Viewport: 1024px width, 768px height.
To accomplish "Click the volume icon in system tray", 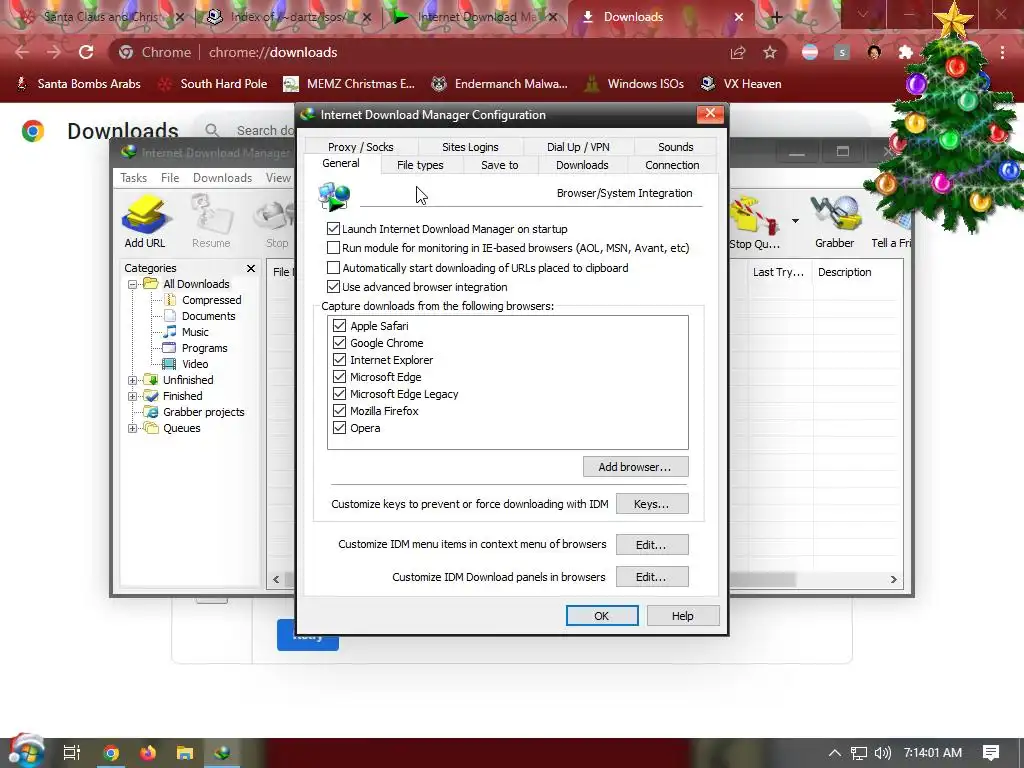I will tap(882, 753).
